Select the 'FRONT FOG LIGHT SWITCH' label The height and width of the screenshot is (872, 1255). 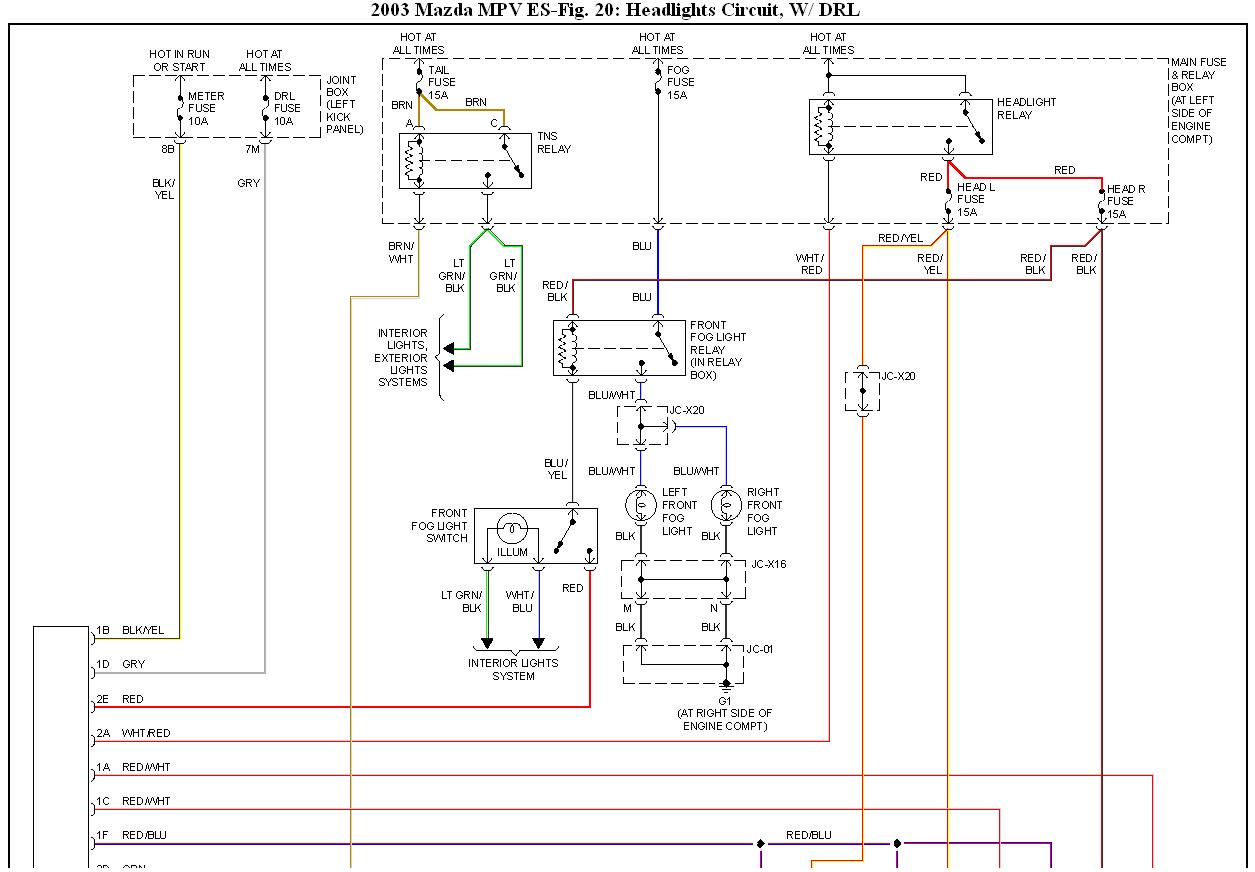point(439,525)
